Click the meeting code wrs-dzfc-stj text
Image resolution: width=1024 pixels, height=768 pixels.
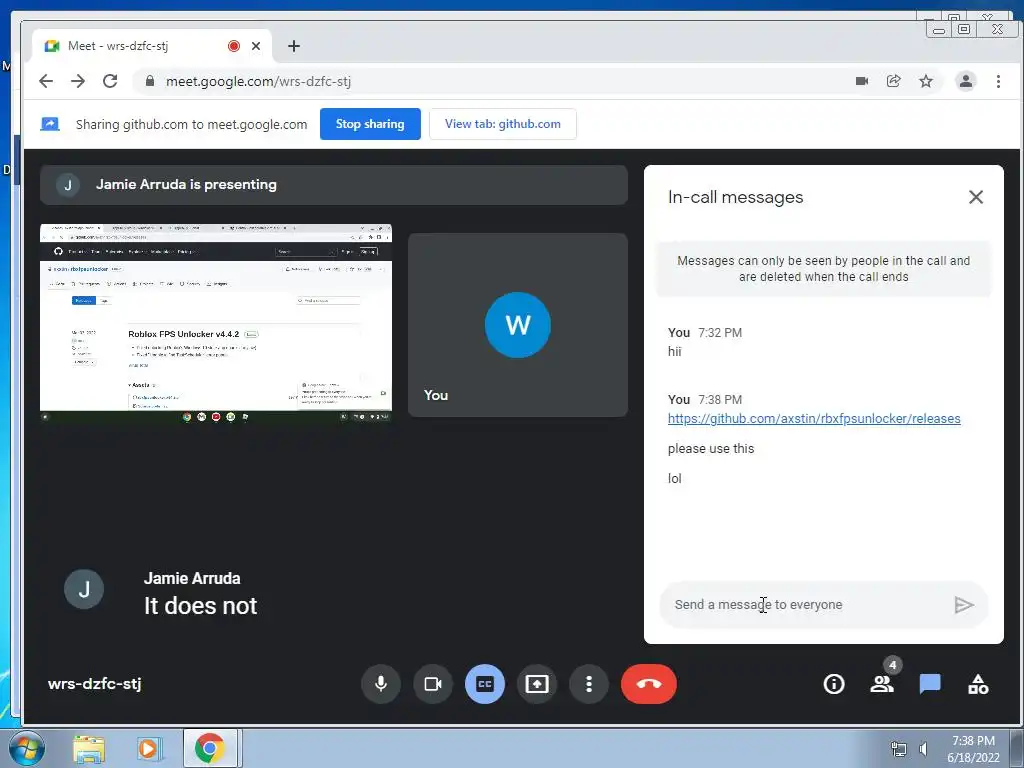click(x=95, y=684)
